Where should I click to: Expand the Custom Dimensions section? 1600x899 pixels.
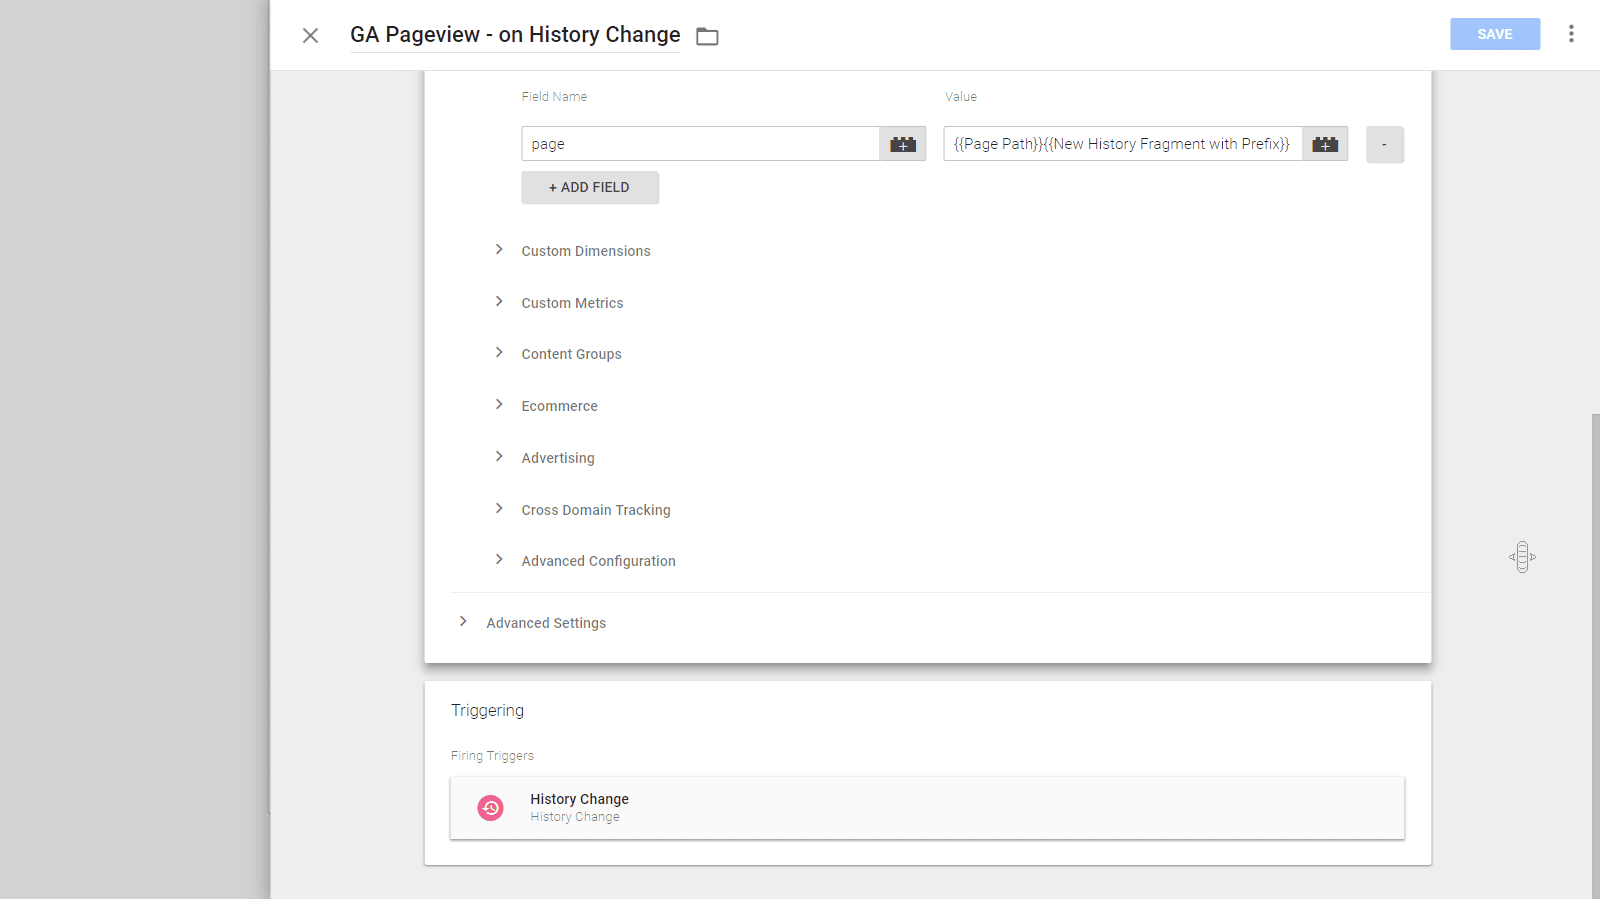(x=586, y=251)
